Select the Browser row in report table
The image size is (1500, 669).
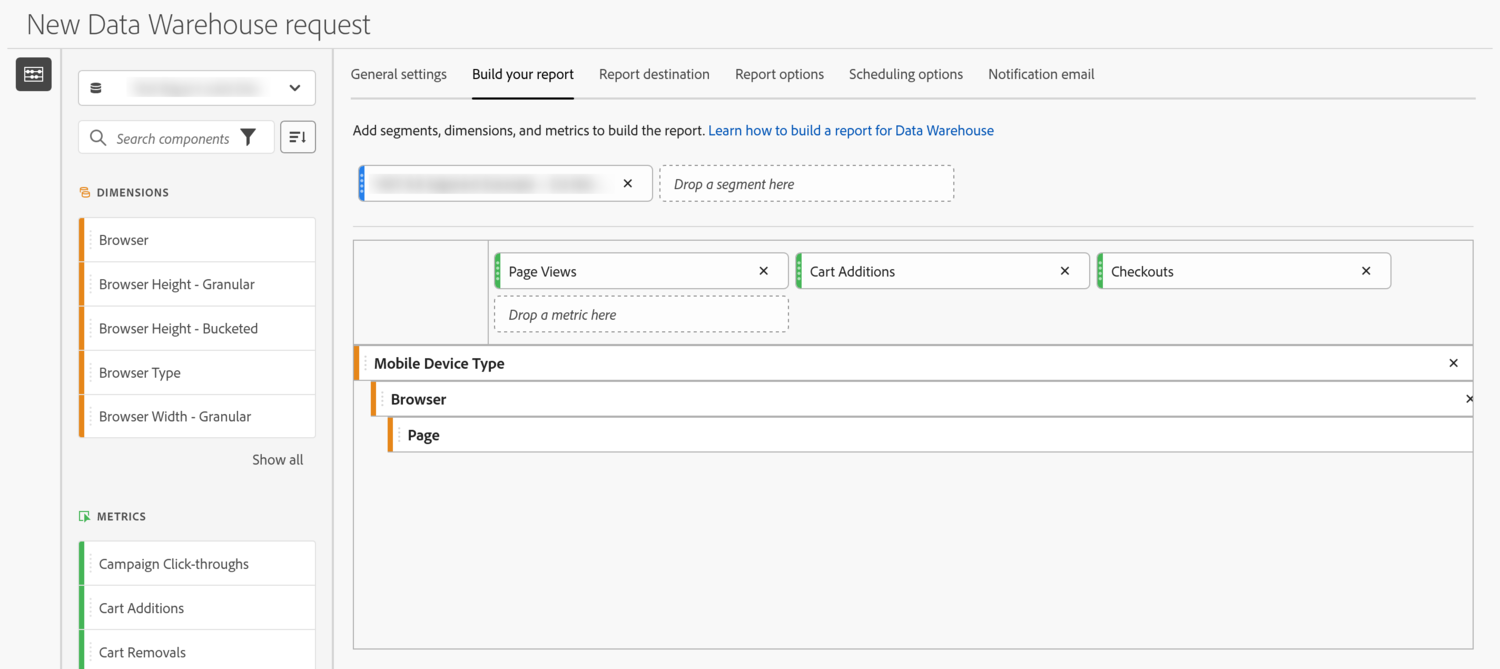(x=922, y=399)
